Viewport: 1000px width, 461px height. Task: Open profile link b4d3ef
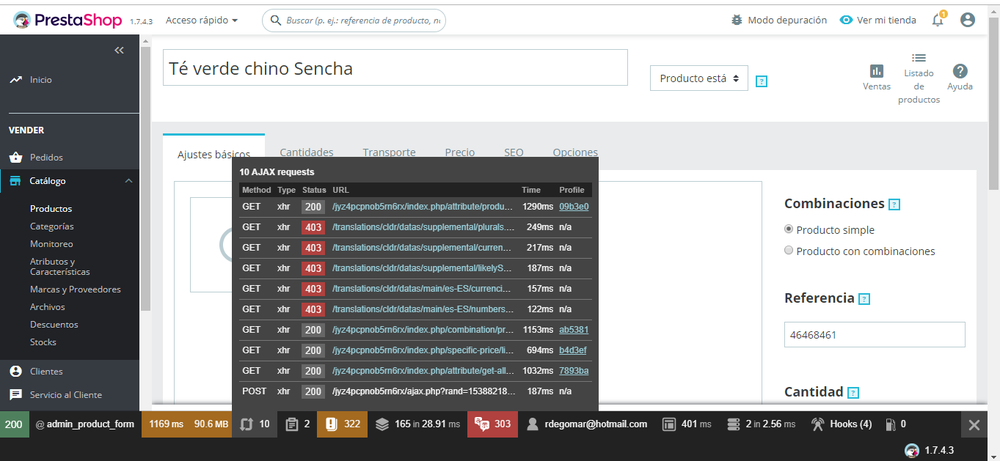[573, 350]
